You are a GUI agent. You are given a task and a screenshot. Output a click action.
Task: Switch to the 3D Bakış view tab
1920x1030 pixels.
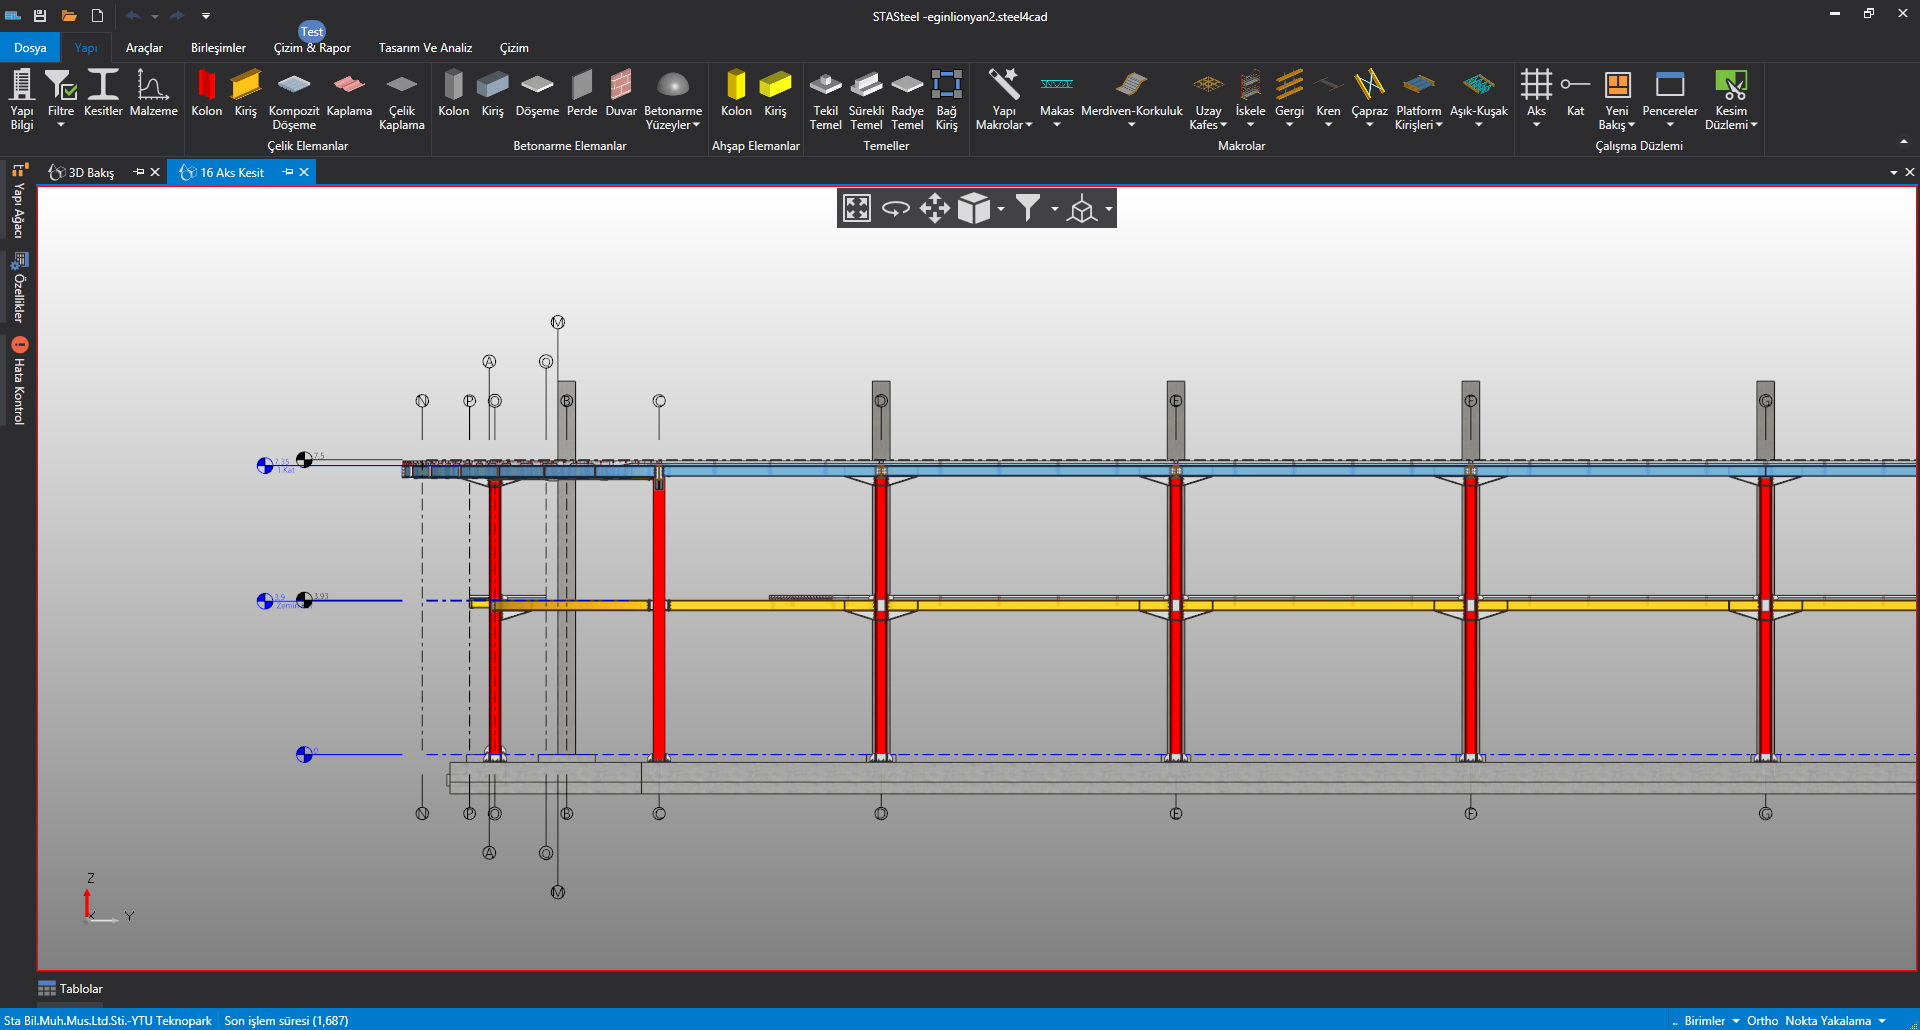coord(90,173)
